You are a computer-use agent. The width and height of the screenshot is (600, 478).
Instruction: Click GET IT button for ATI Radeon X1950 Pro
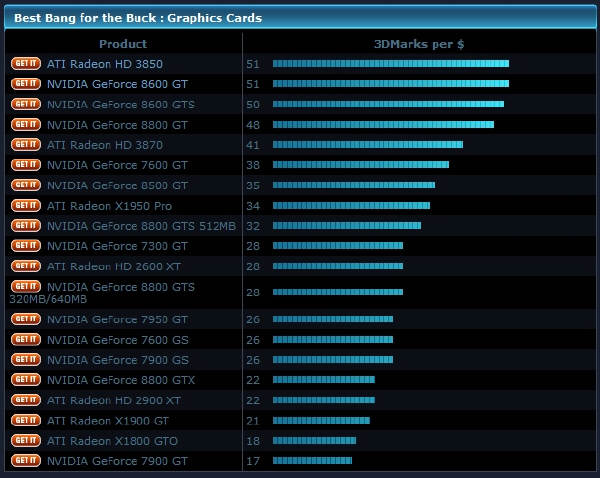[26, 205]
